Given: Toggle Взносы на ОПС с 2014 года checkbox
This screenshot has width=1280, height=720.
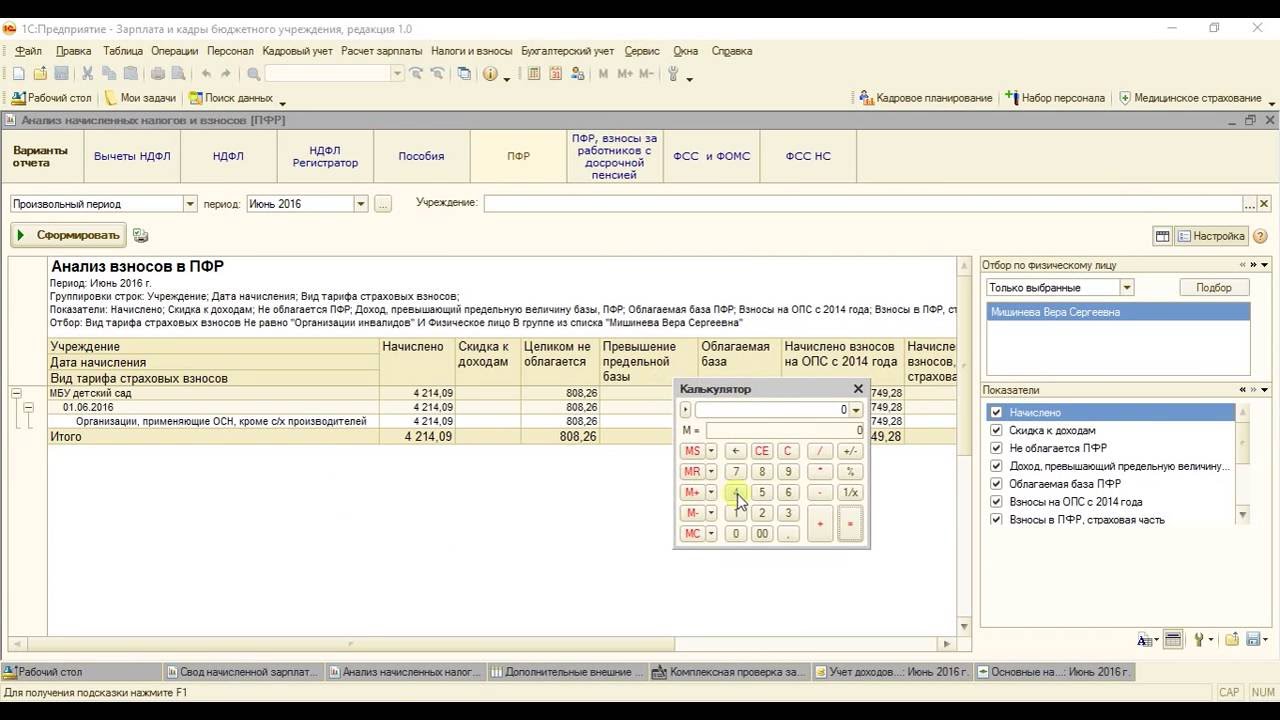Looking at the screenshot, I should pos(996,502).
